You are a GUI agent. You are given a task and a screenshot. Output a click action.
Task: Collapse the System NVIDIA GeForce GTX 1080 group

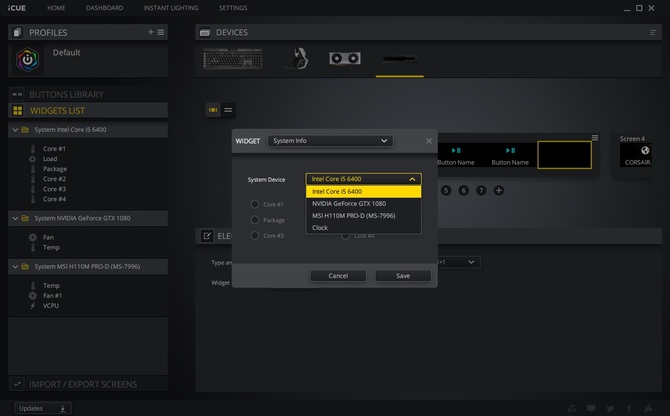pyautogui.click(x=15, y=218)
